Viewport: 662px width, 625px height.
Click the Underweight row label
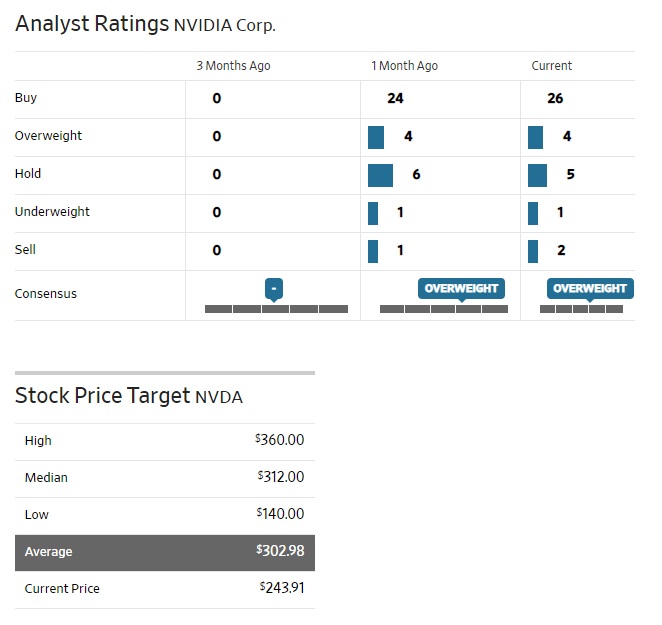tap(52, 212)
